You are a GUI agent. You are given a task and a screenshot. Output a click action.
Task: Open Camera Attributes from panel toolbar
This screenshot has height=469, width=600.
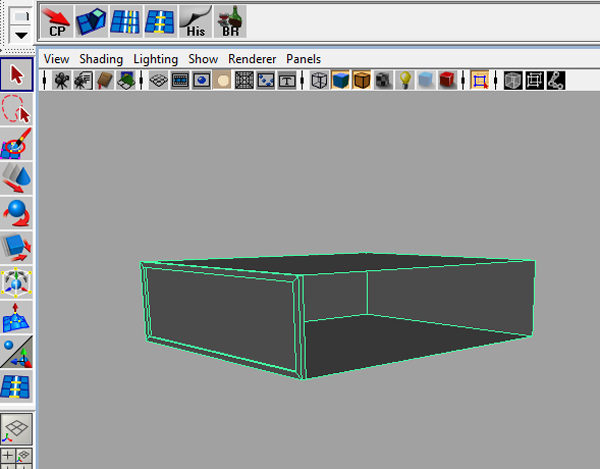(x=83, y=80)
